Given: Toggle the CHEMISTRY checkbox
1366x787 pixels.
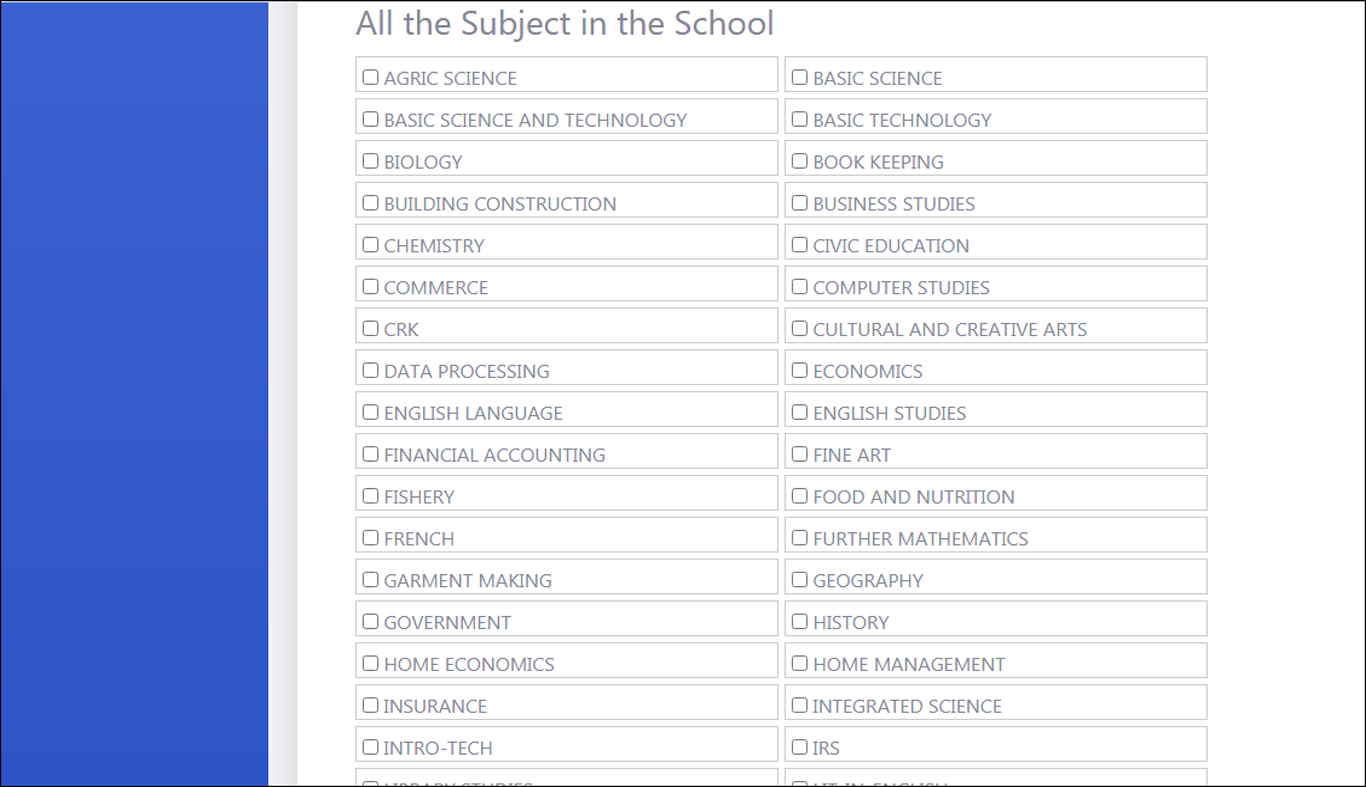Looking at the screenshot, I should pos(370,245).
